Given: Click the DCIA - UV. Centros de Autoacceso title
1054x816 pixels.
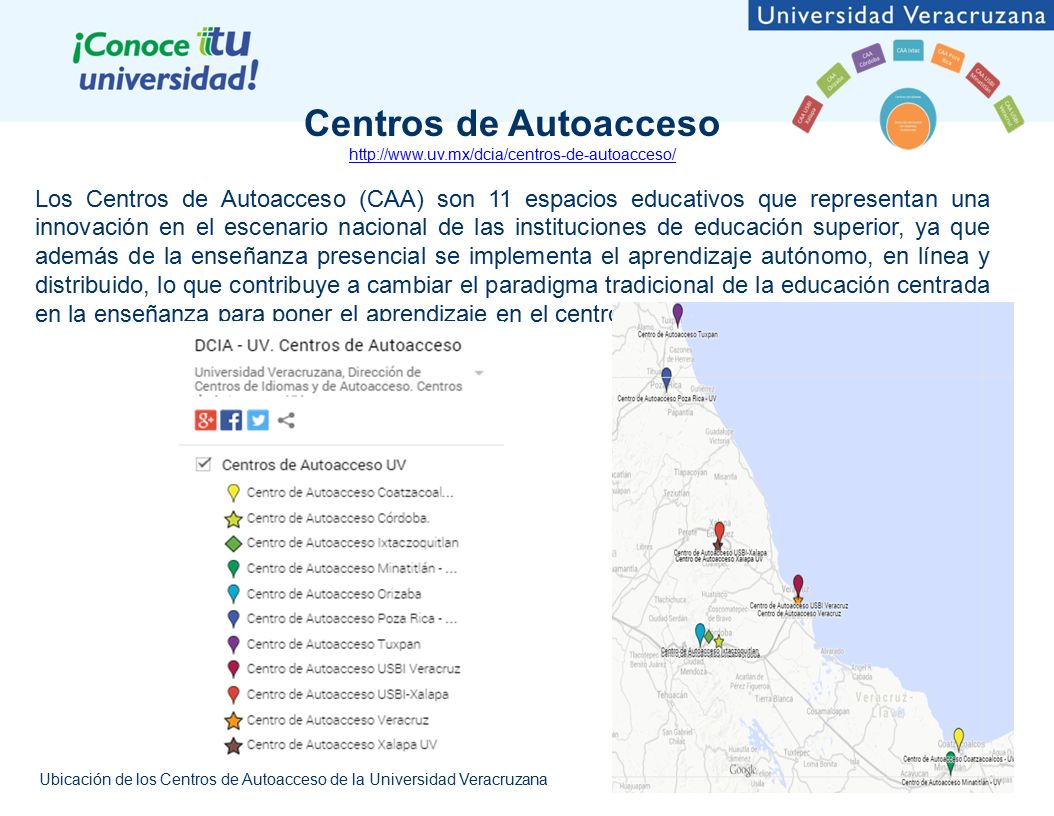Looking at the screenshot, I should pos(328,345).
